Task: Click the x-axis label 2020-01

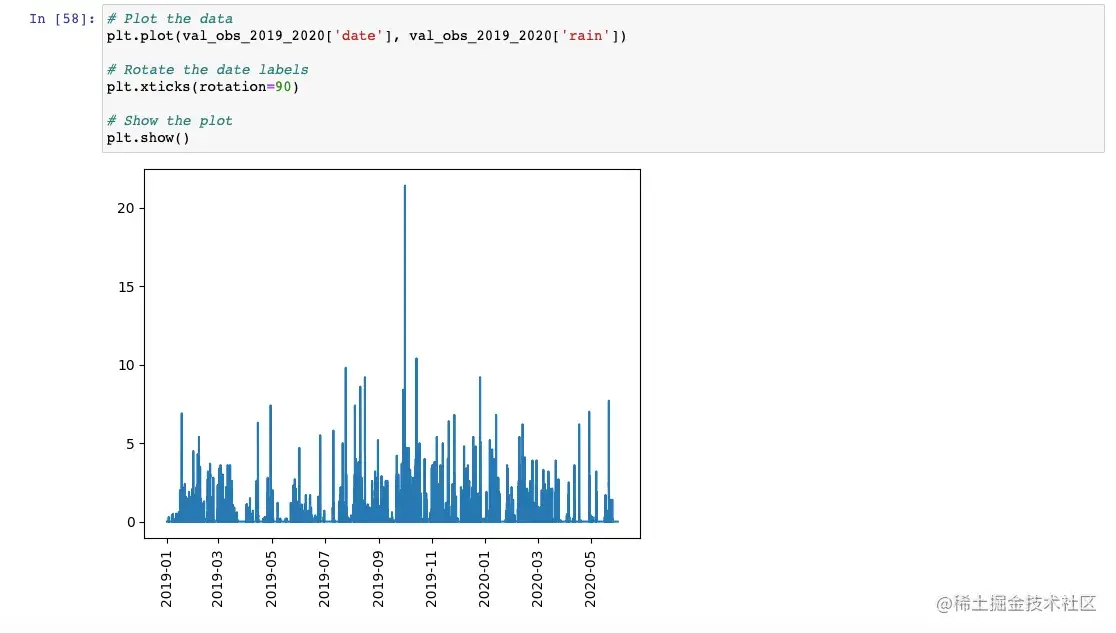Action: point(485,580)
